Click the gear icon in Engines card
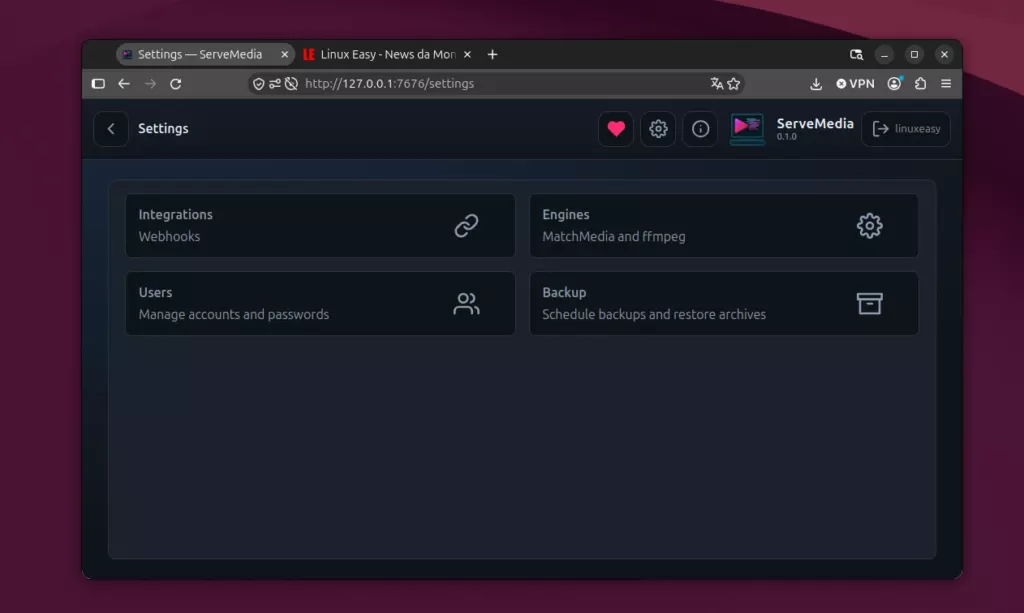The height and width of the screenshot is (613, 1024). point(869,225)
